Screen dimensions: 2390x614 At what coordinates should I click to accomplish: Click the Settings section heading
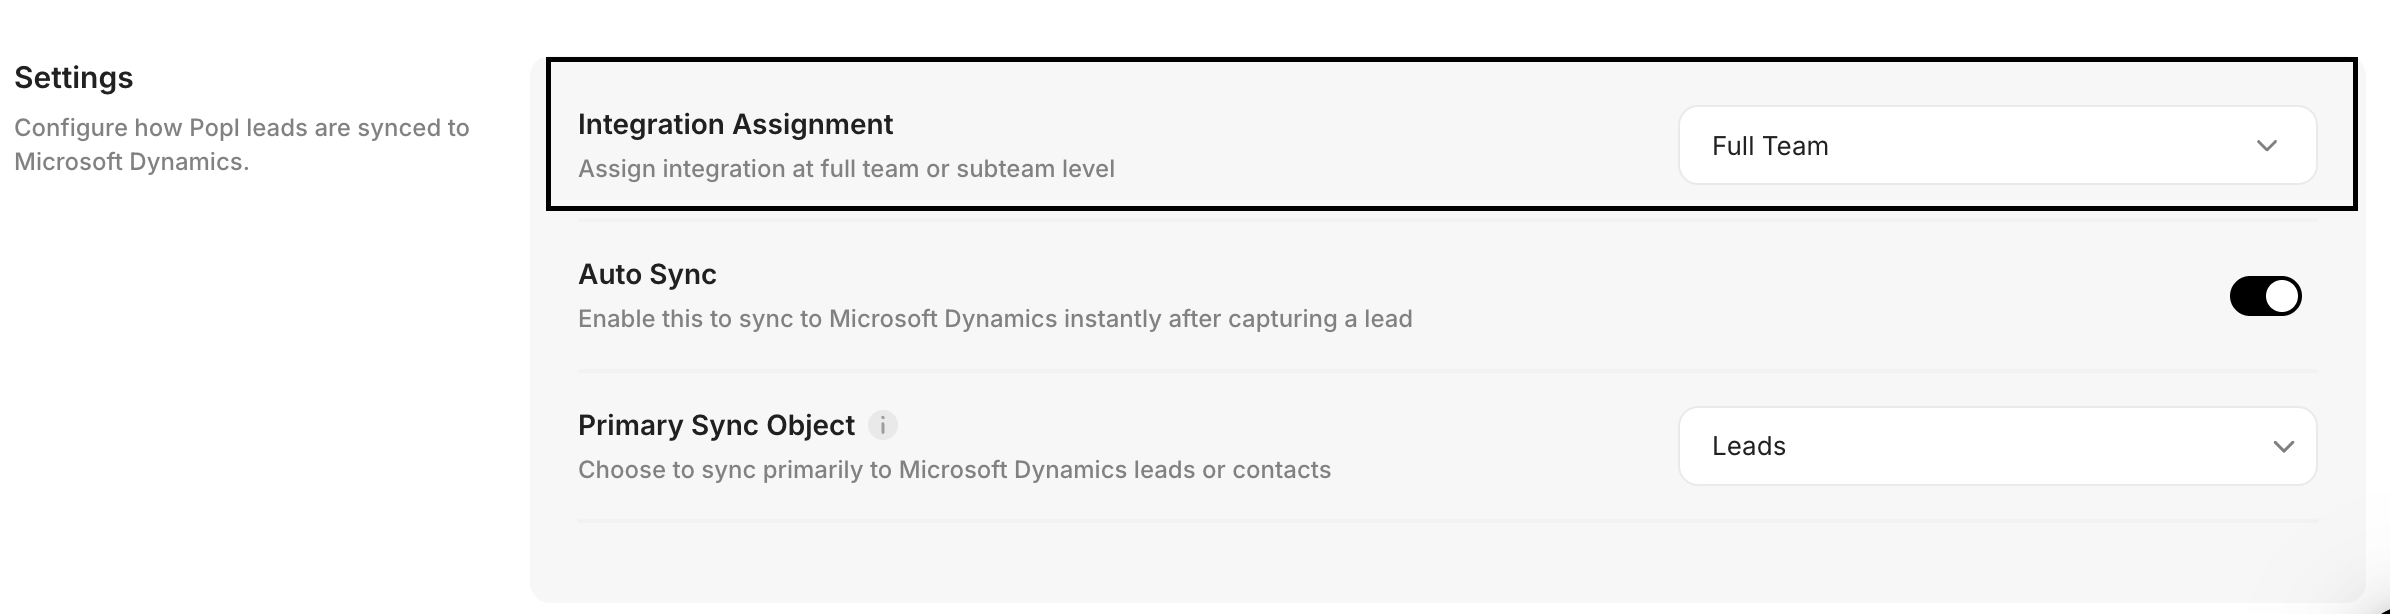click(x=74, y=78)
